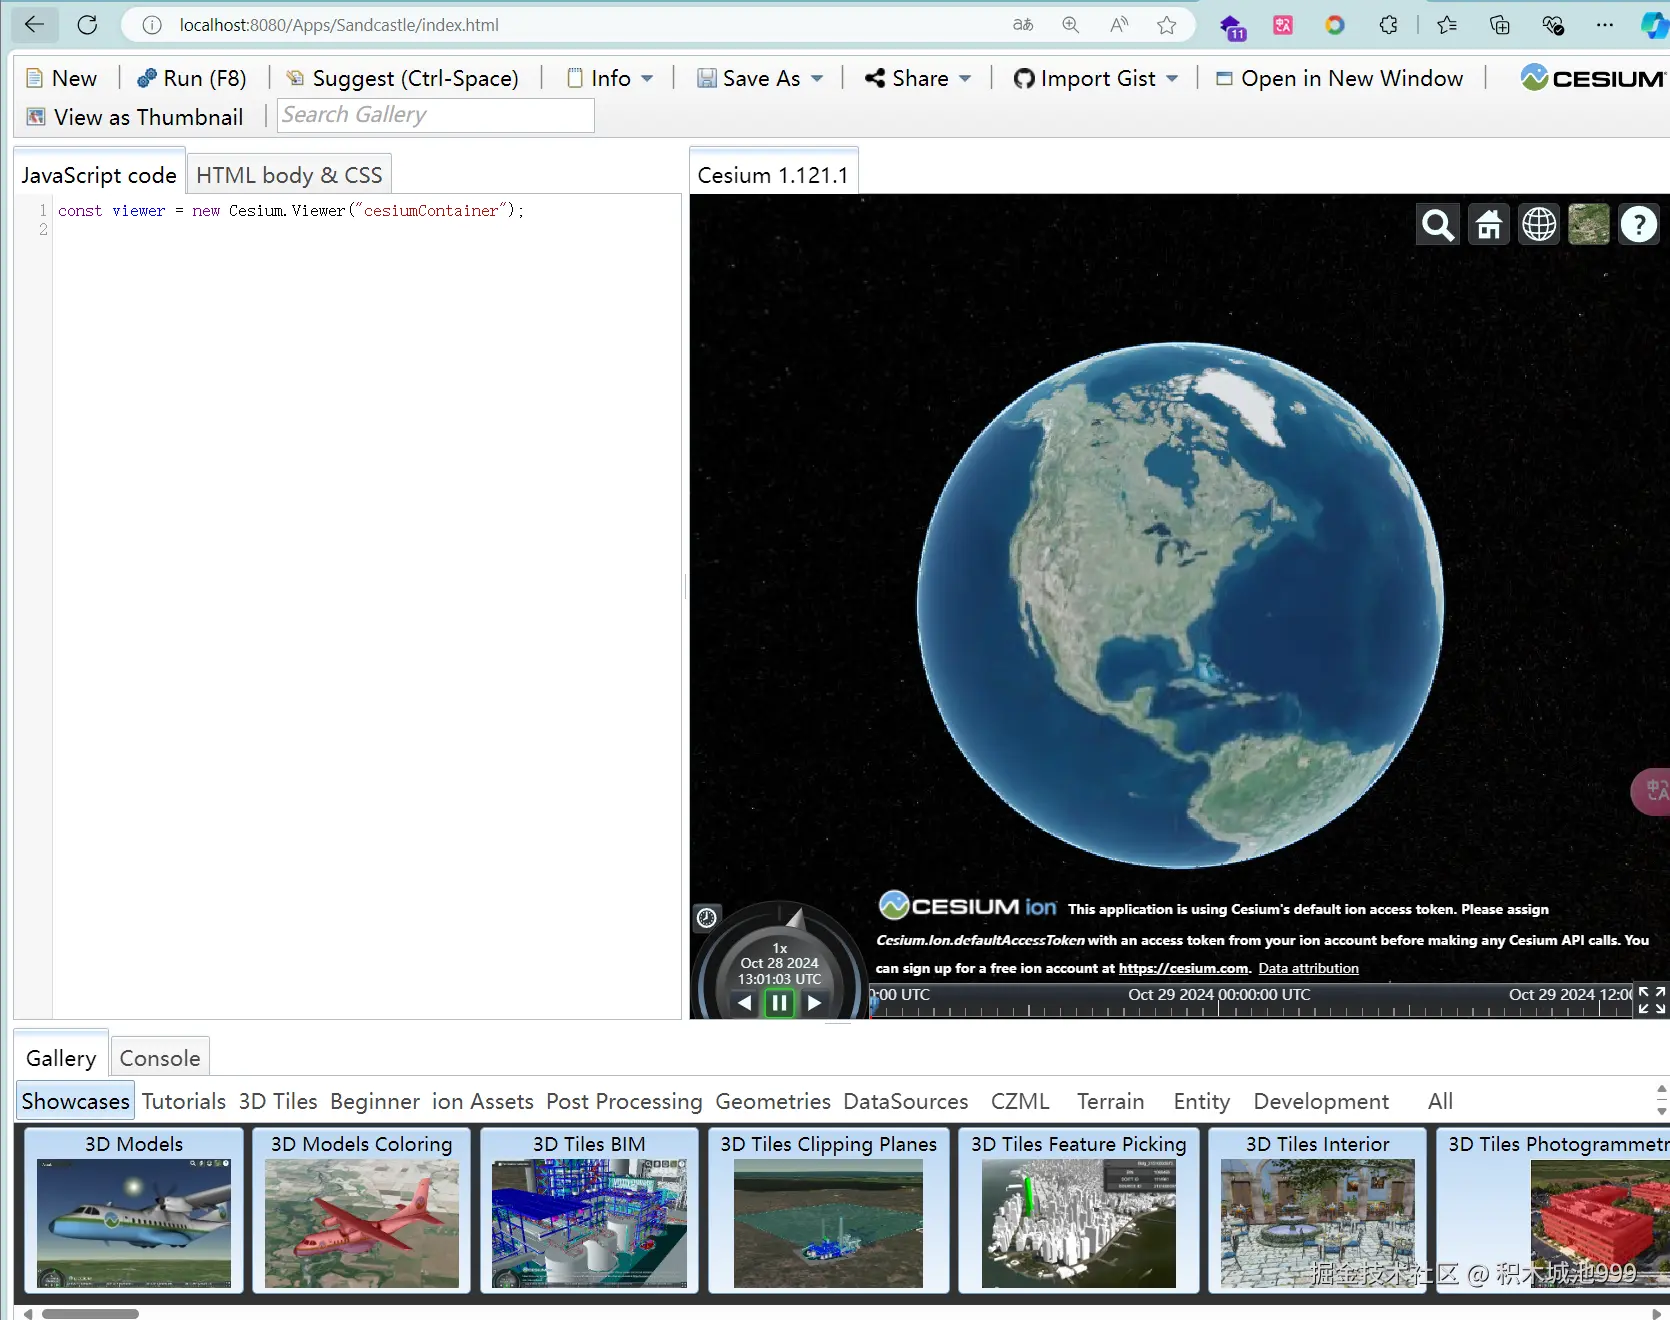Open the base layer imagery picker
Screen dimensions: 1670x1320
click(1589, 225)
